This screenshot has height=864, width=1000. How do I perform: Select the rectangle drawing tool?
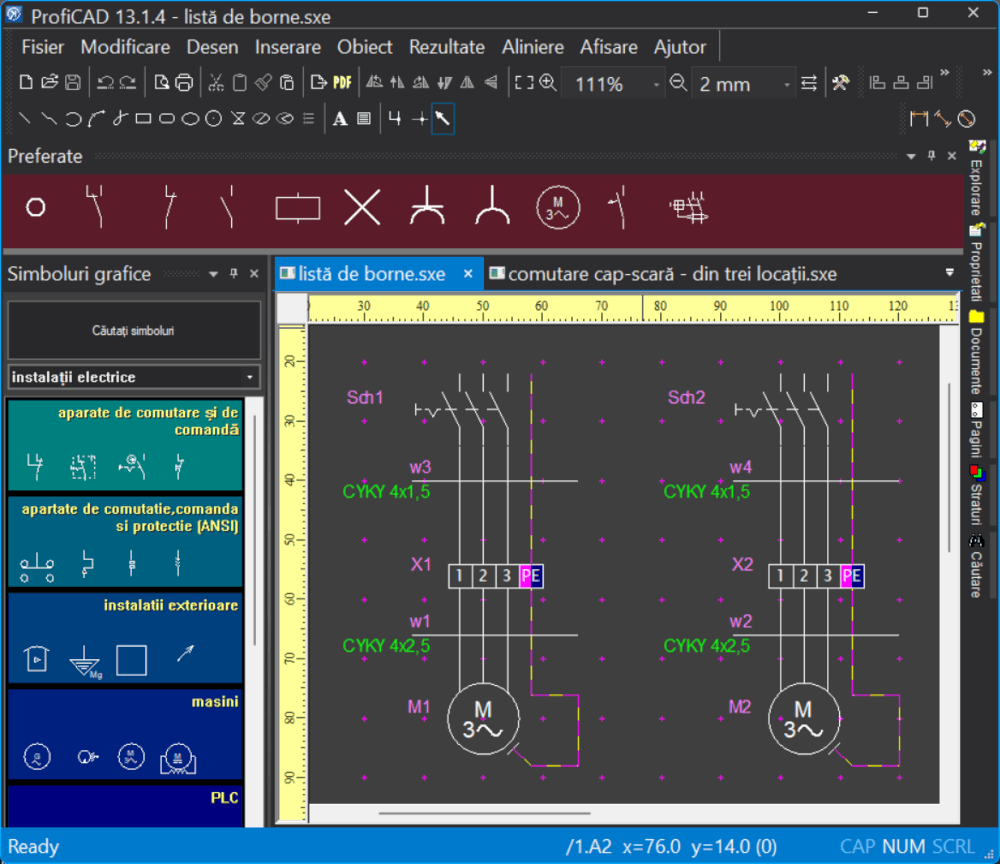(x=143, y=119)
